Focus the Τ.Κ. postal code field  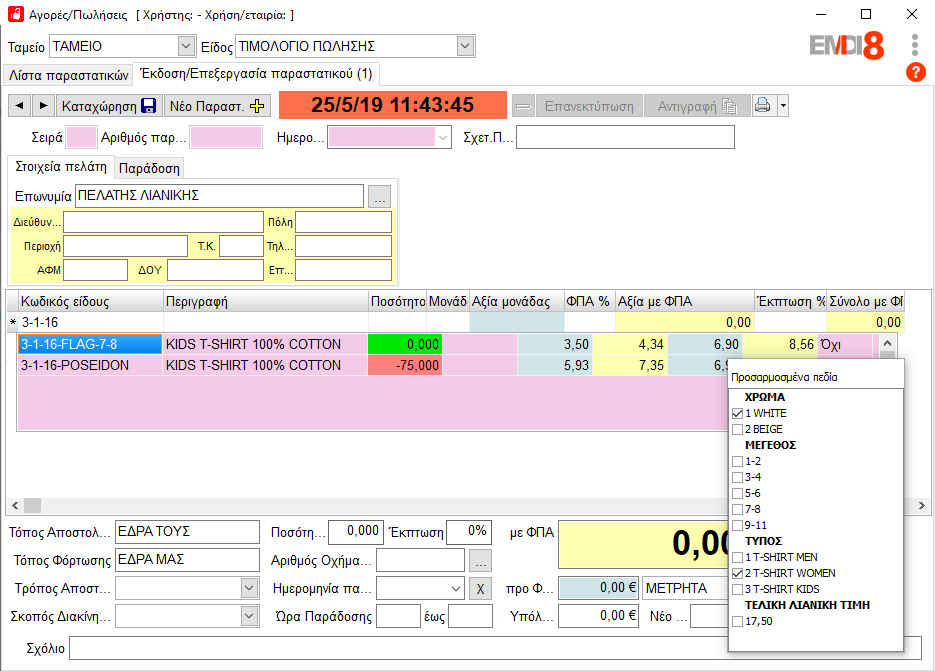[x=241, y=246]
